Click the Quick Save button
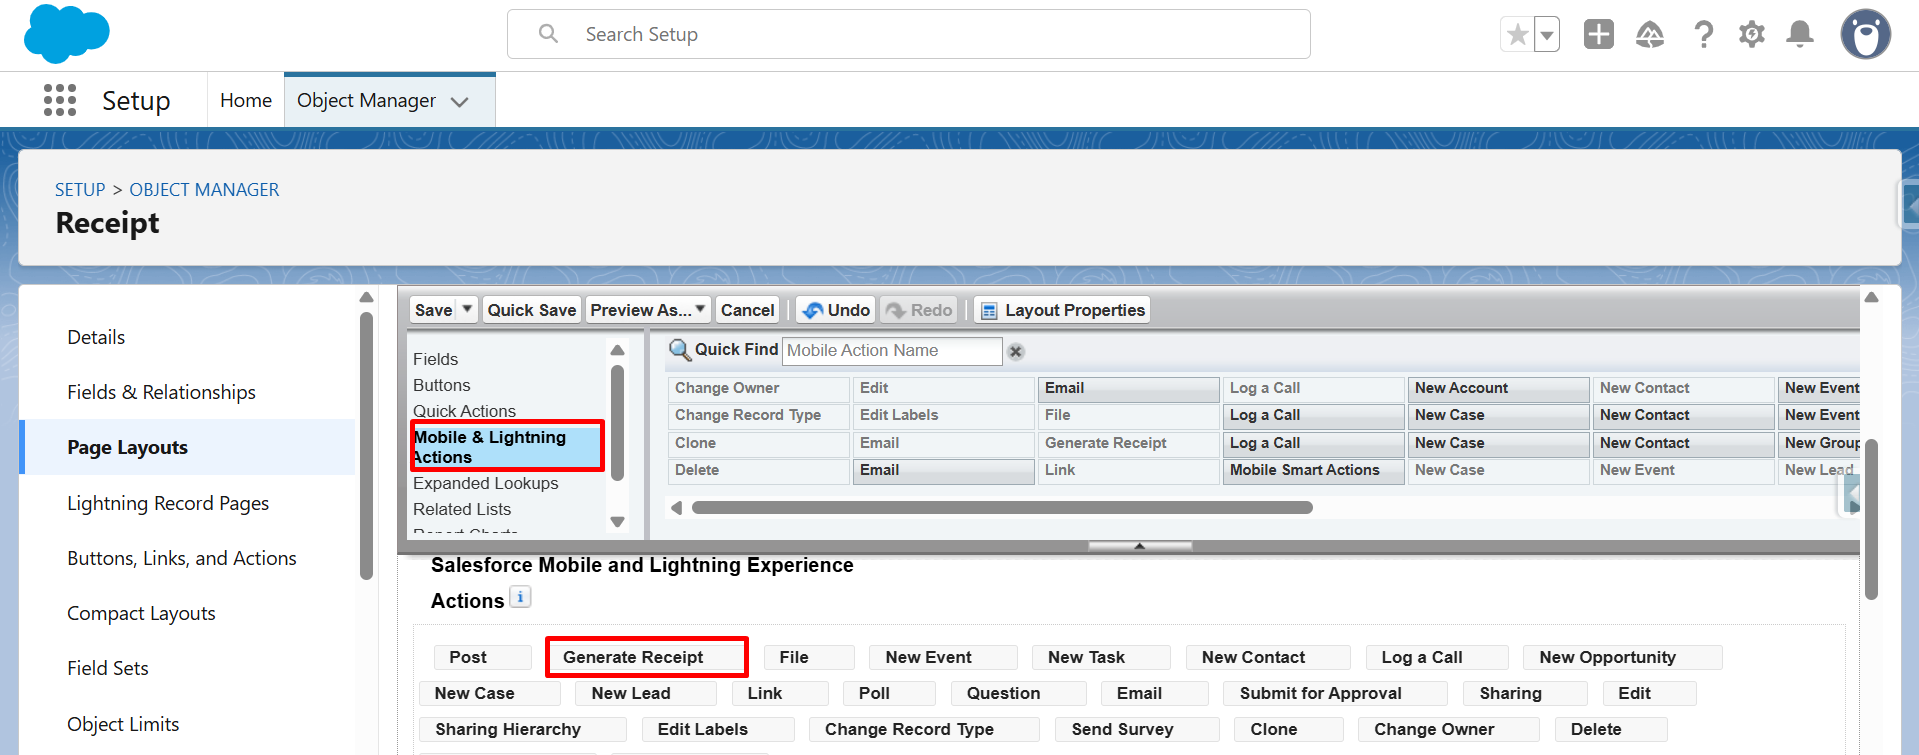The width and height of the screenshot is (1919, 755). (x=531, y=310)
